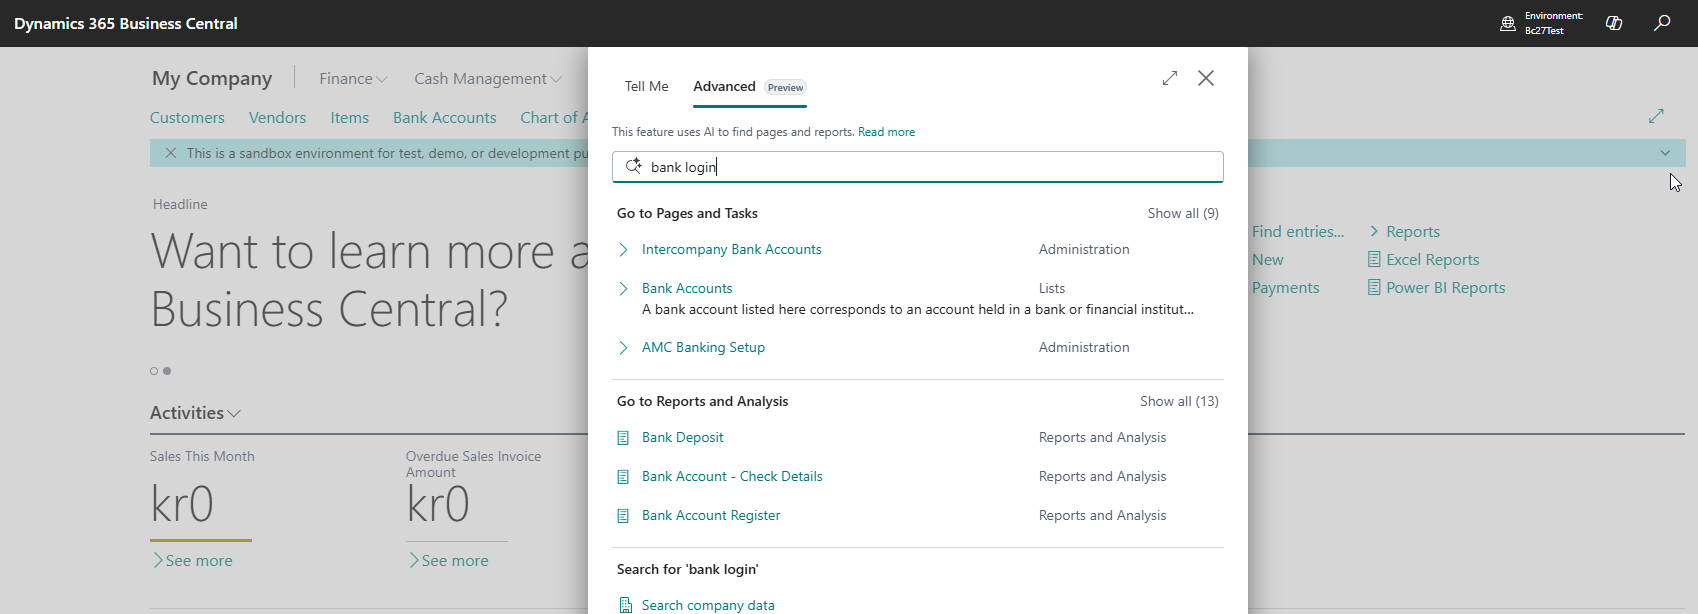The image size is (1698, 614).
Task: Open Vendors from navigation
Action: (x=277, y=117)
